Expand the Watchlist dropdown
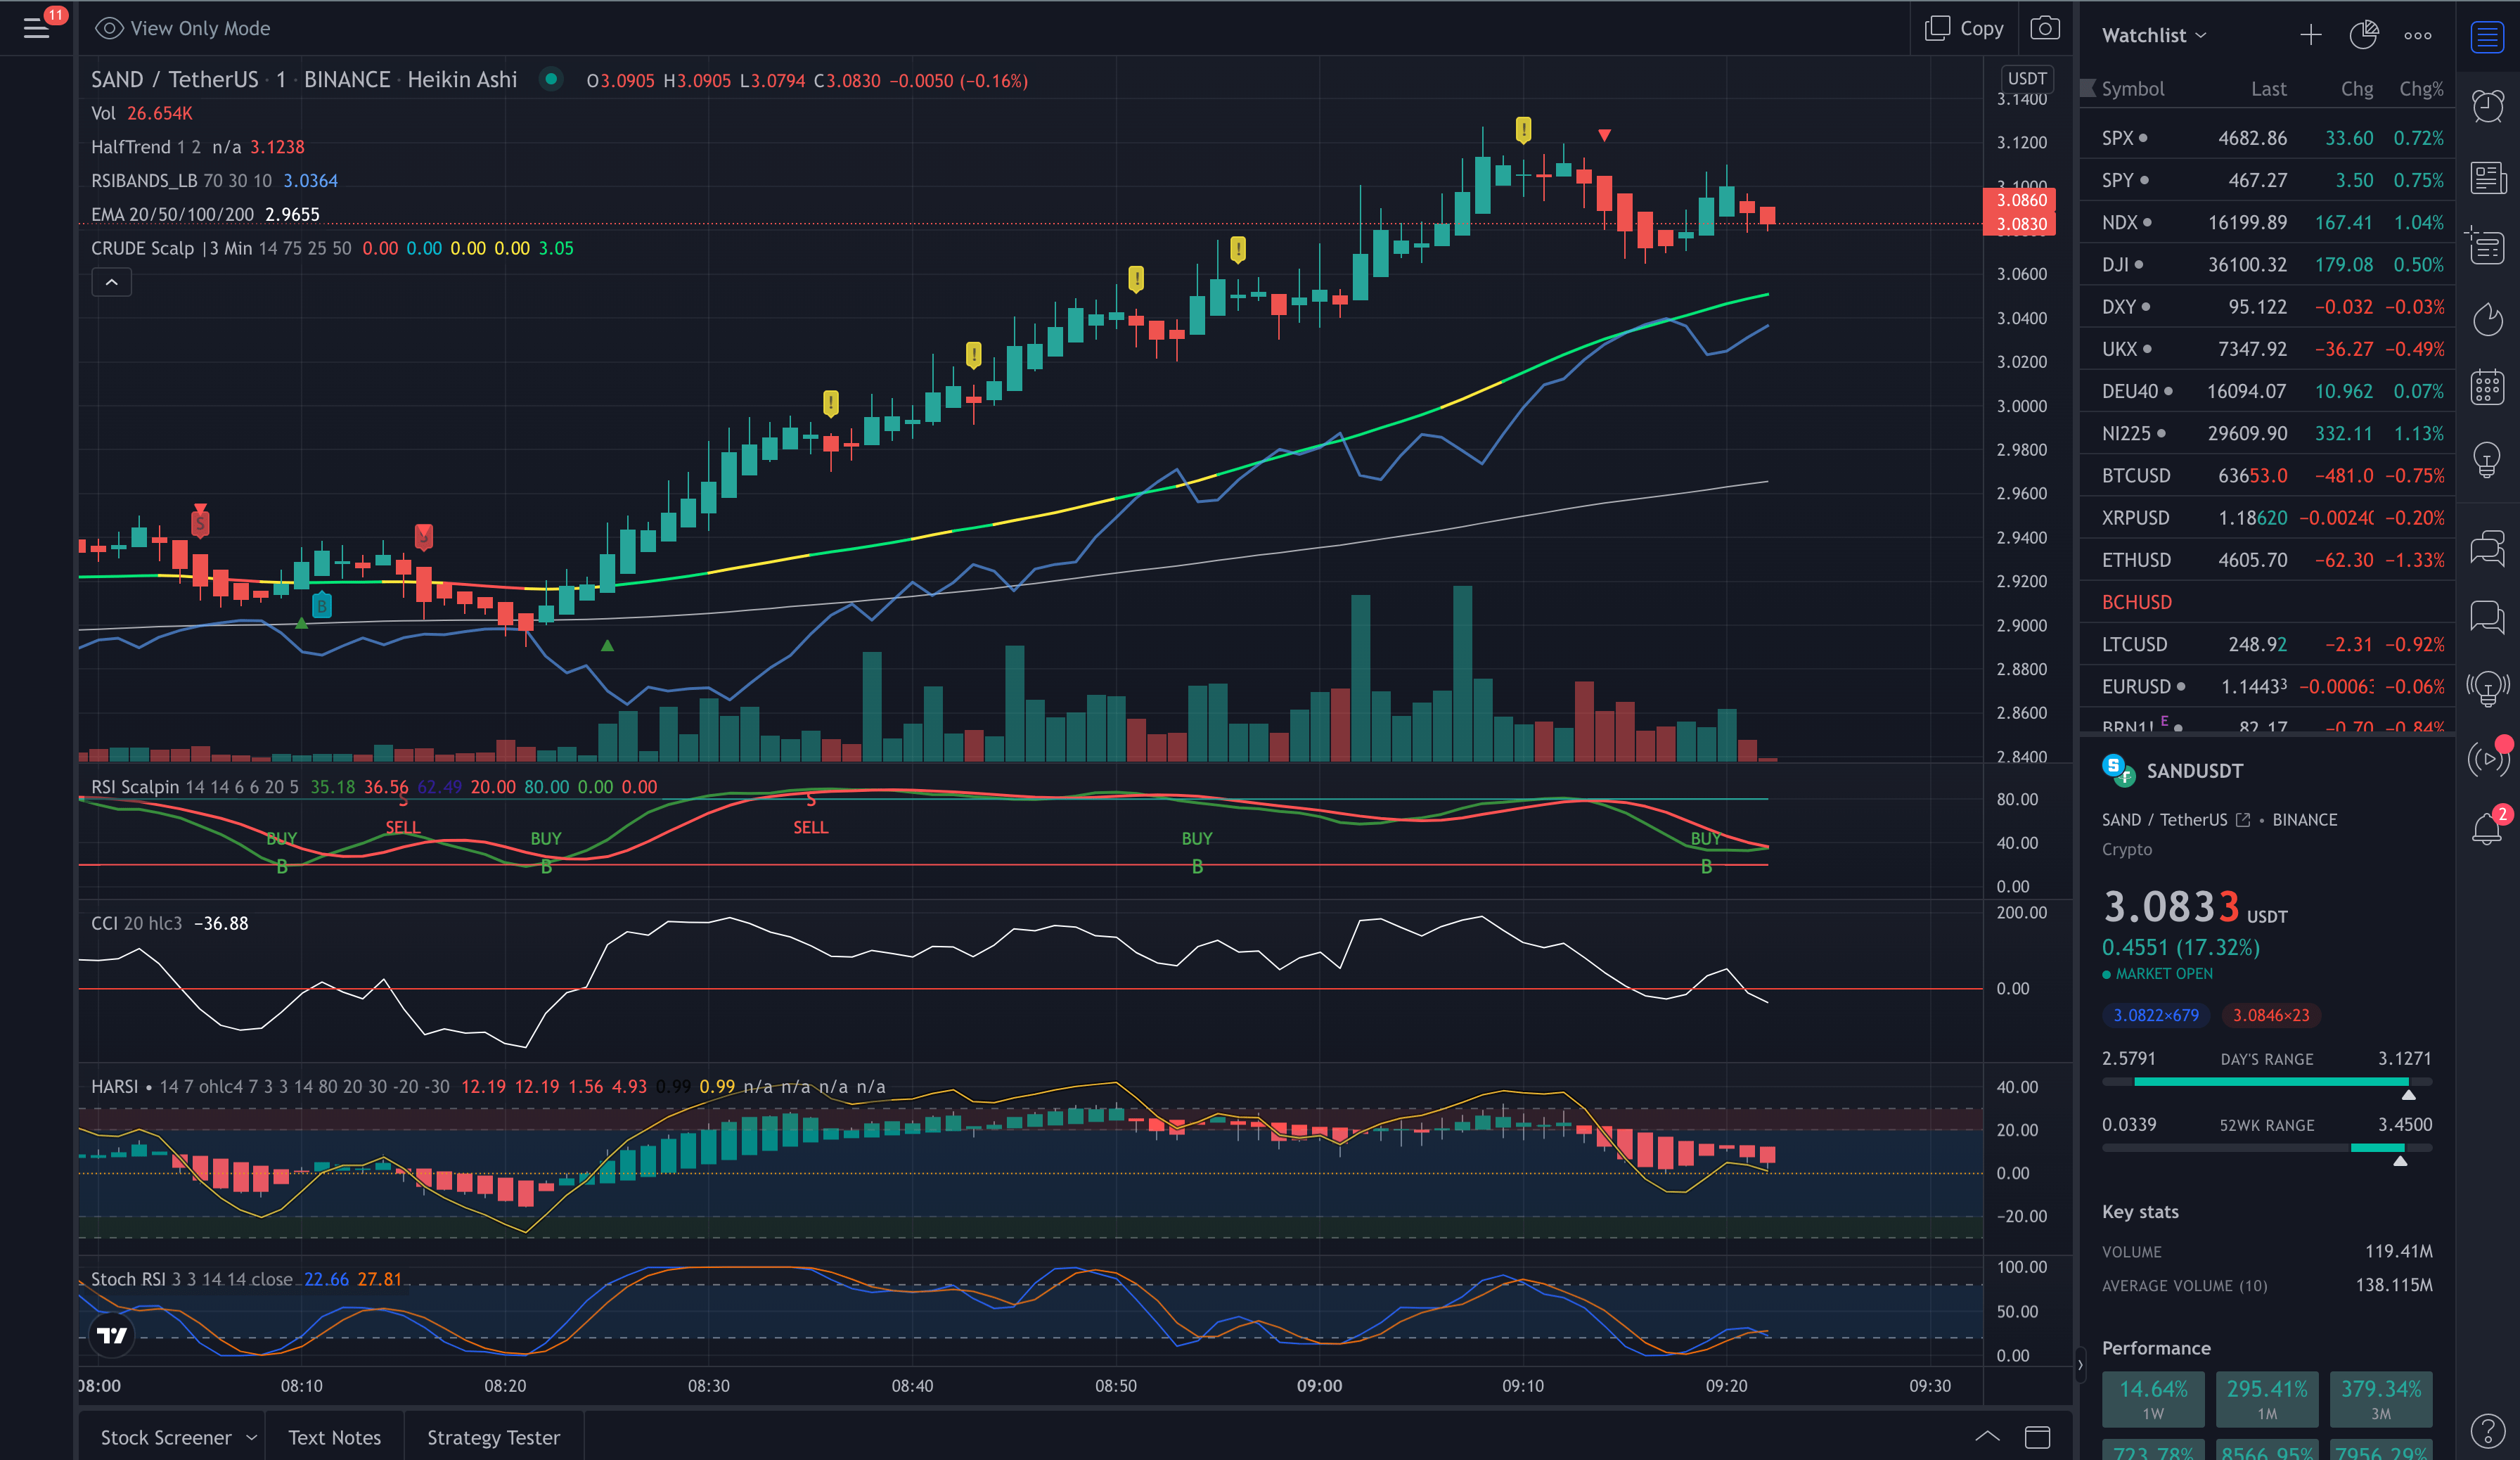The height and width of the screenshot is (1460, 2520). coord(2154,35)
